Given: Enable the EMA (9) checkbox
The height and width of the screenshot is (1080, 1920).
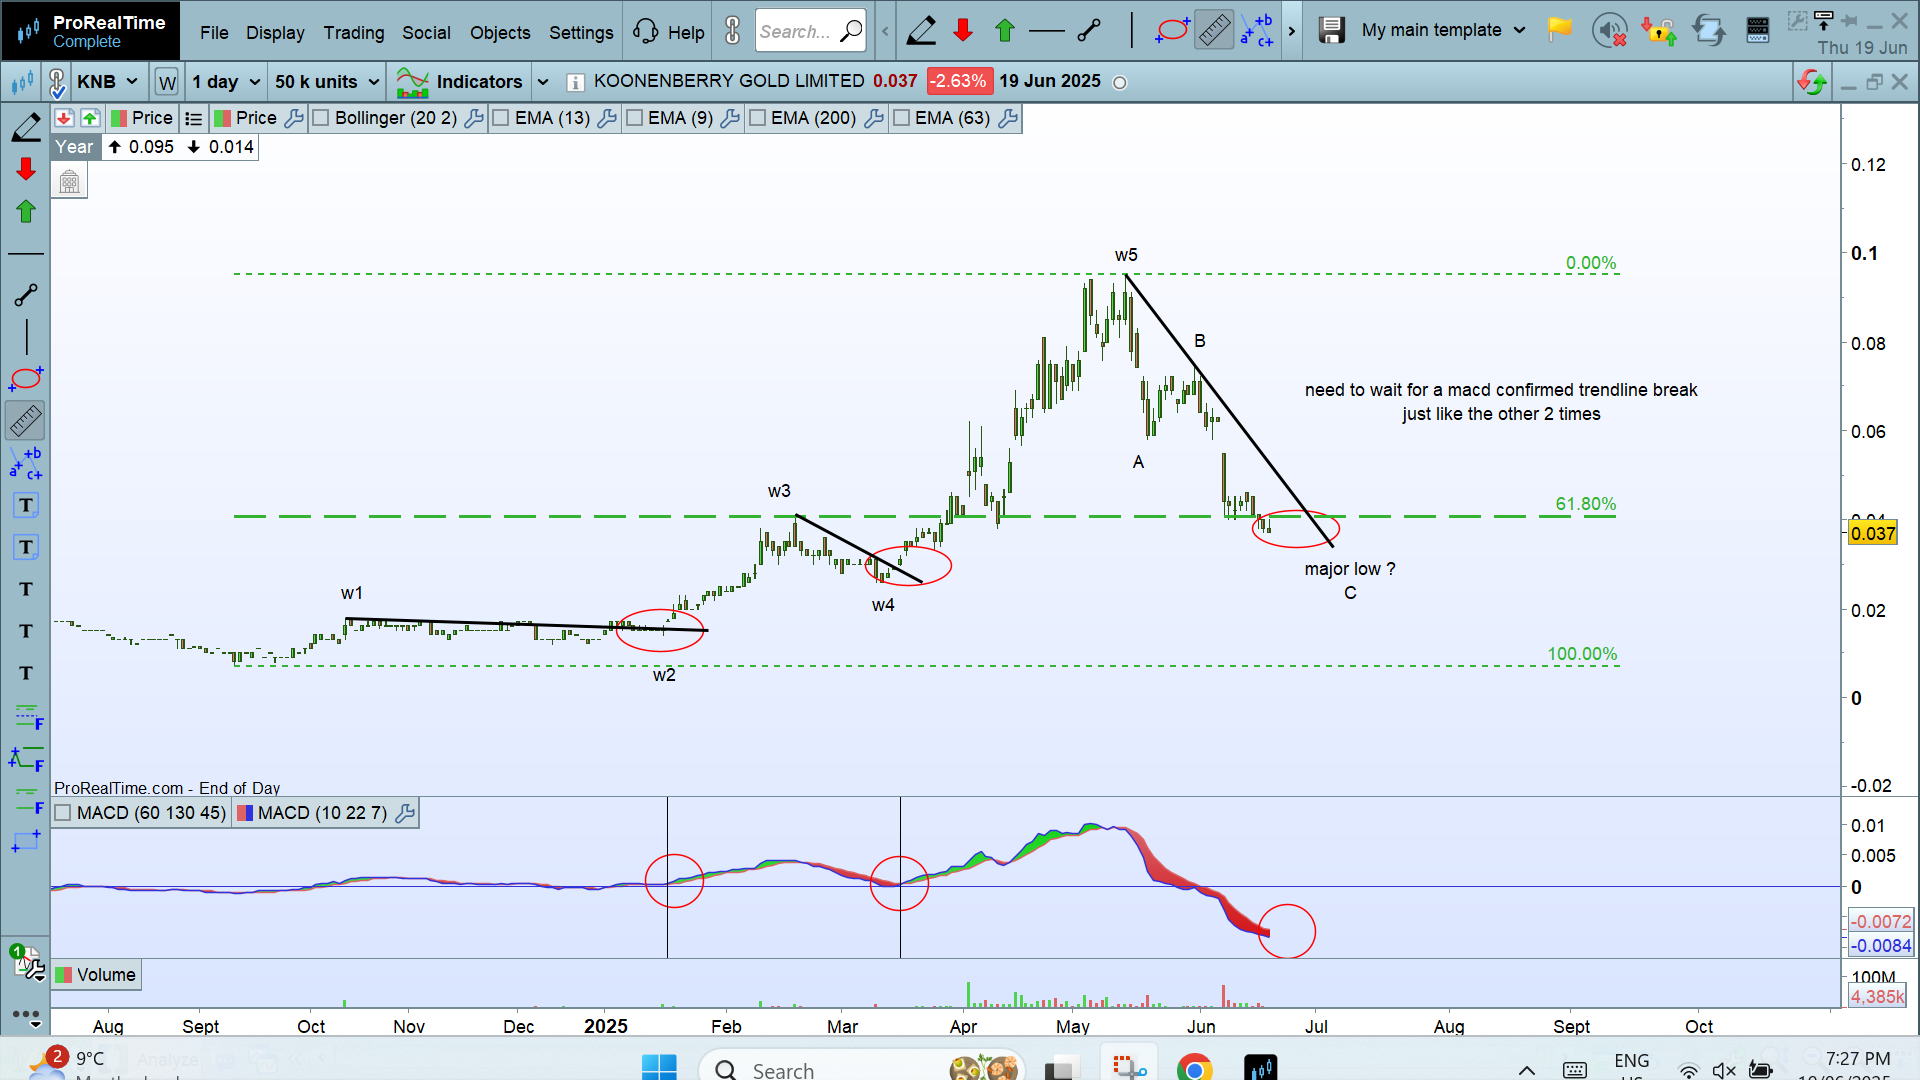Looking at the screenshot, I should [x=634, y=118].
